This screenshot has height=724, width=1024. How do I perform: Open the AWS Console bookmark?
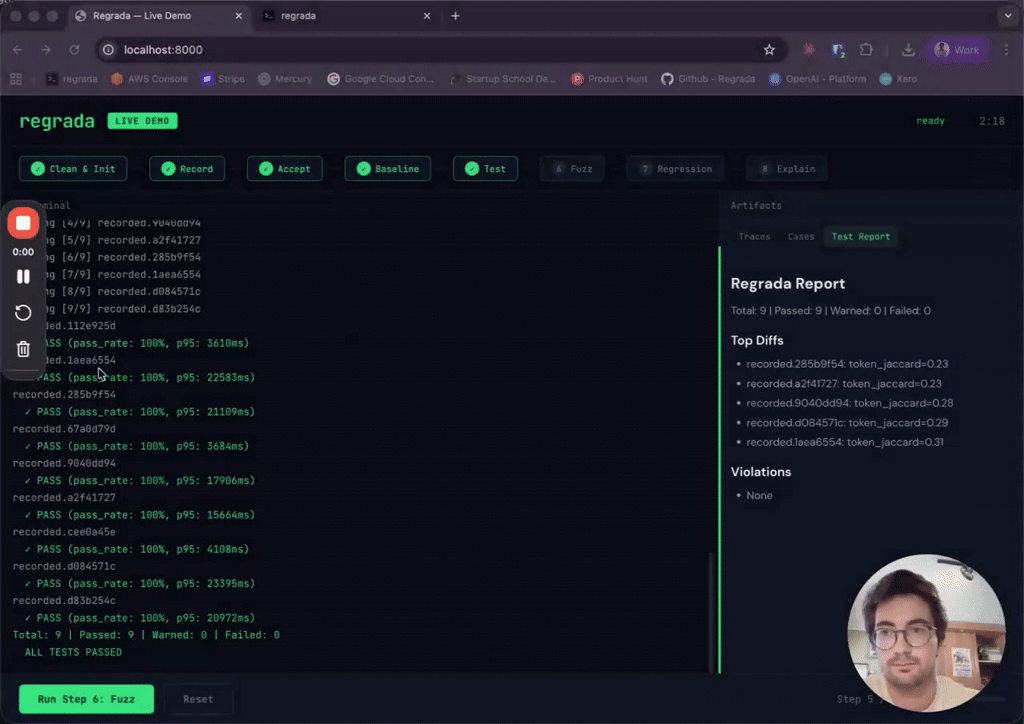coord(149,79)
